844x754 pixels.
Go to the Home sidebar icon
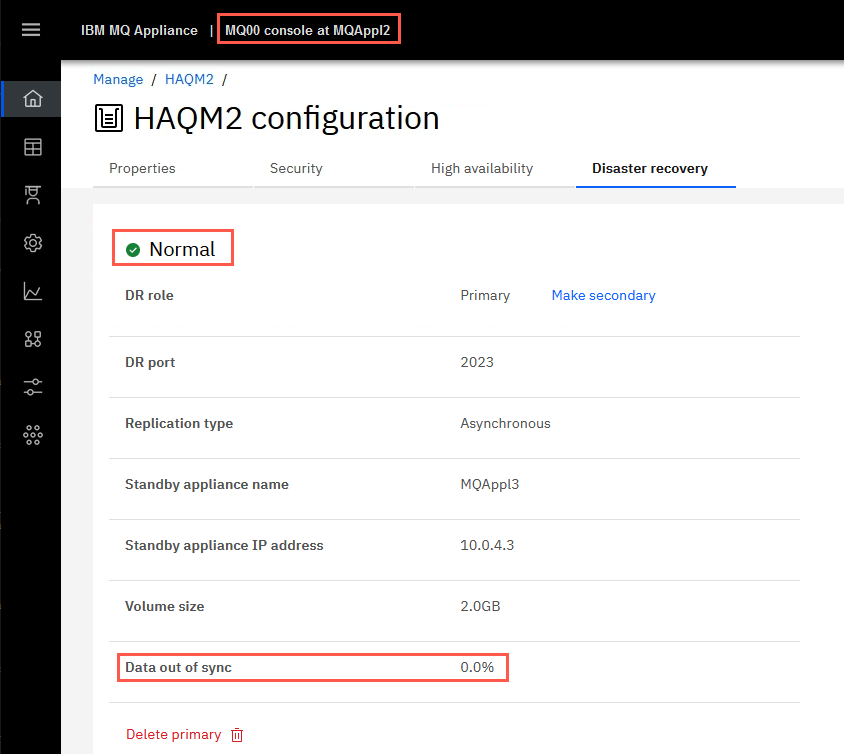click(x=32, y=98)
